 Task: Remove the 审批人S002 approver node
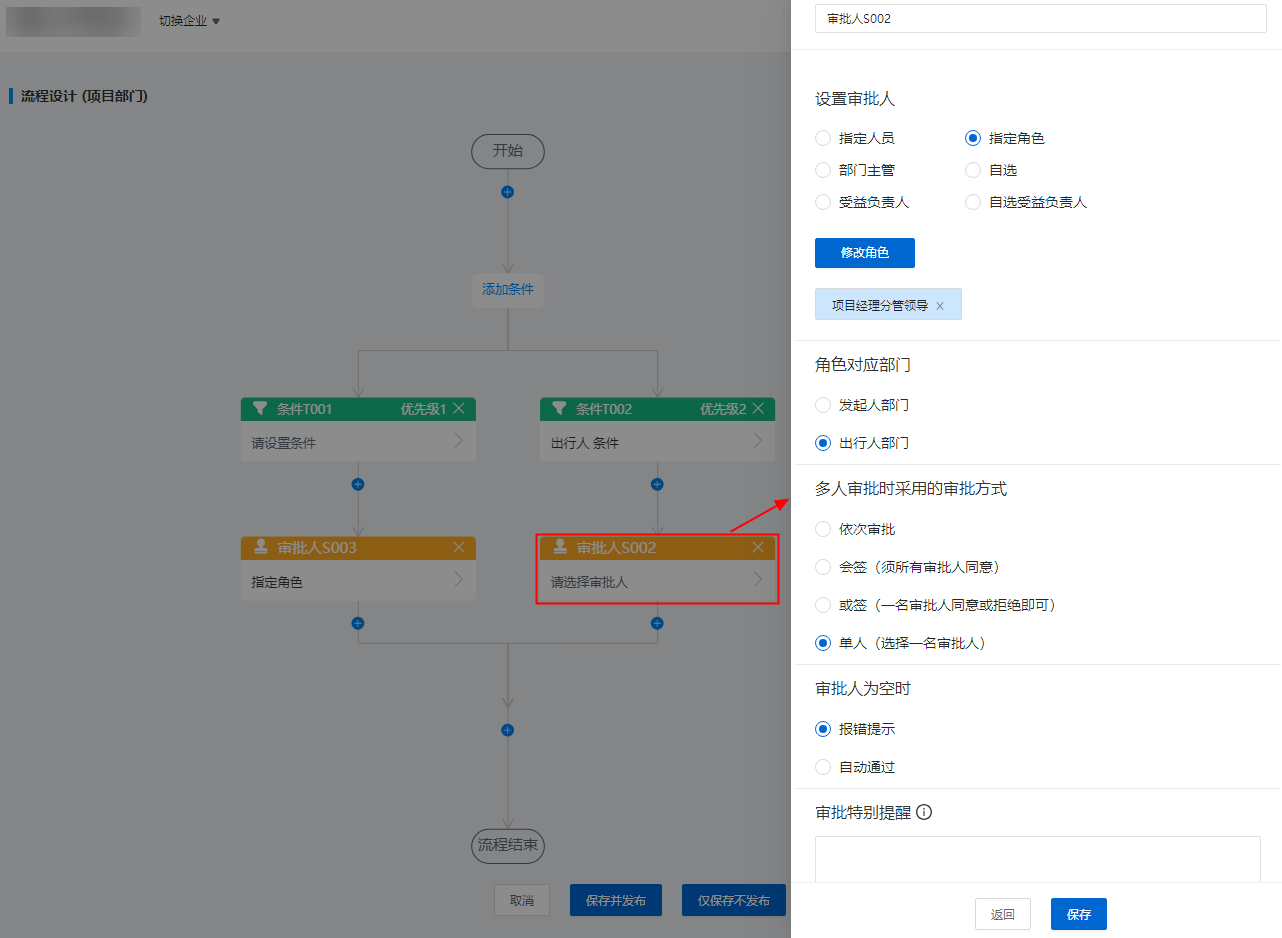(x=758, y=547)
